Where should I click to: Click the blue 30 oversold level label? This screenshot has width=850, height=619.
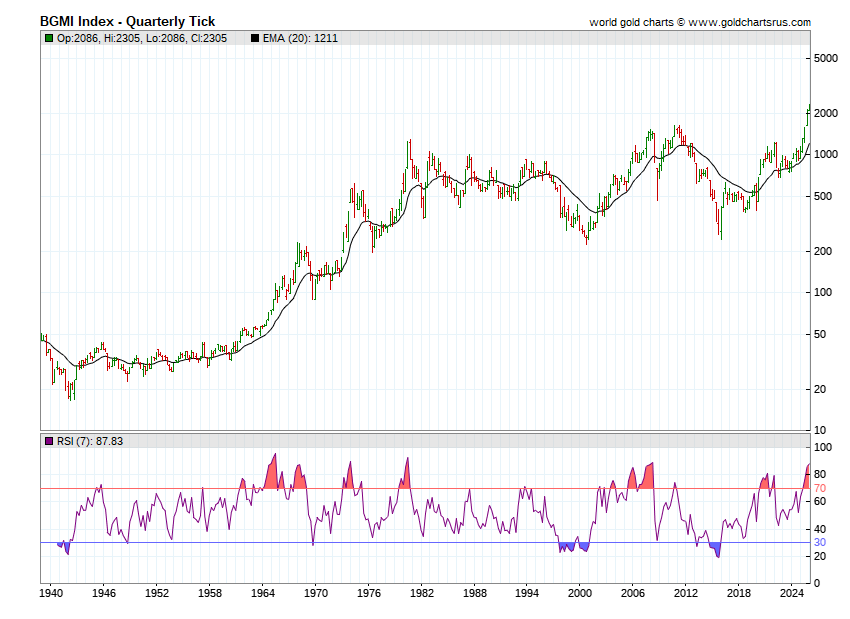click(x=820, y=543)
